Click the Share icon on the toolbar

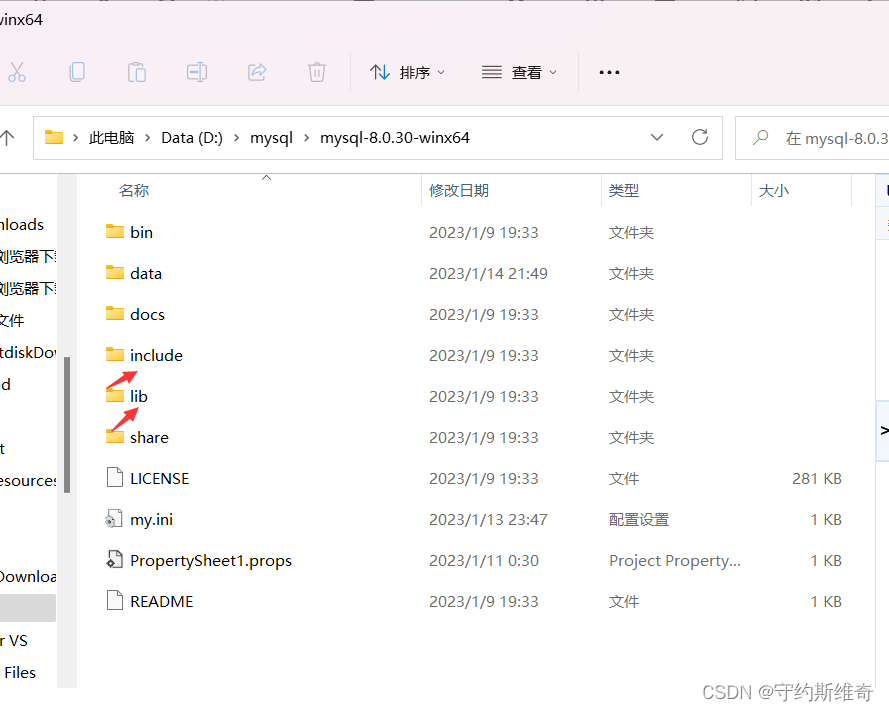[257, 71]
